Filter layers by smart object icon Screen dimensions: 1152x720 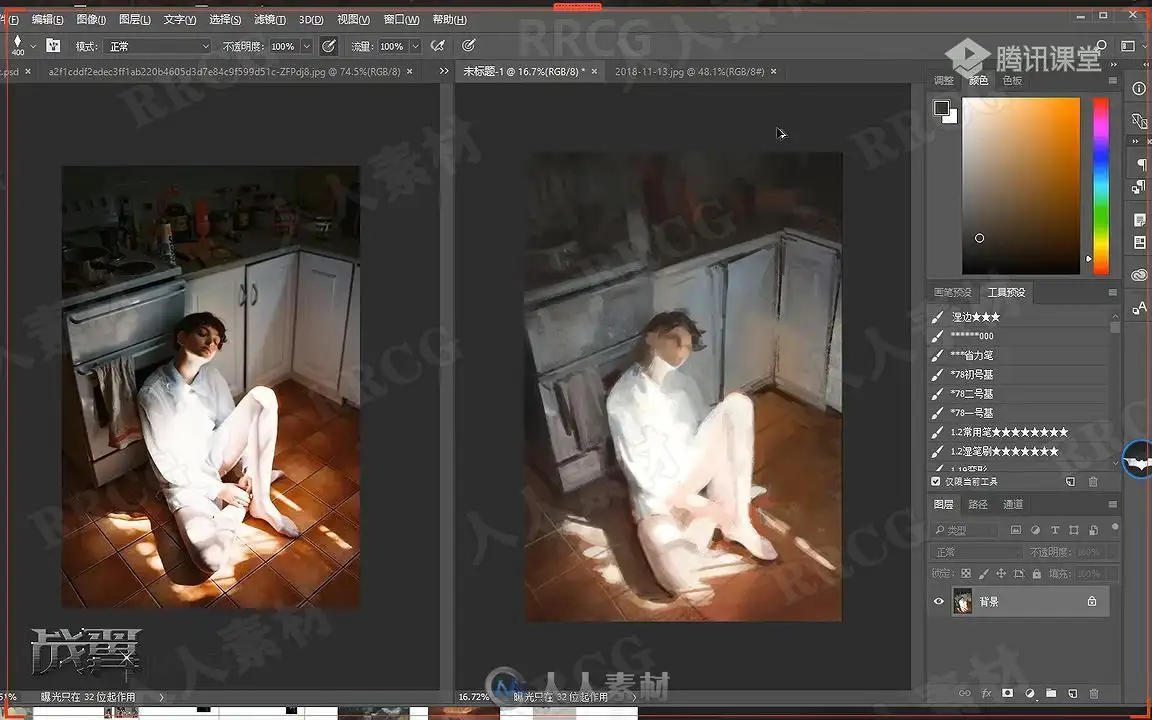(x=1094, y=530)
